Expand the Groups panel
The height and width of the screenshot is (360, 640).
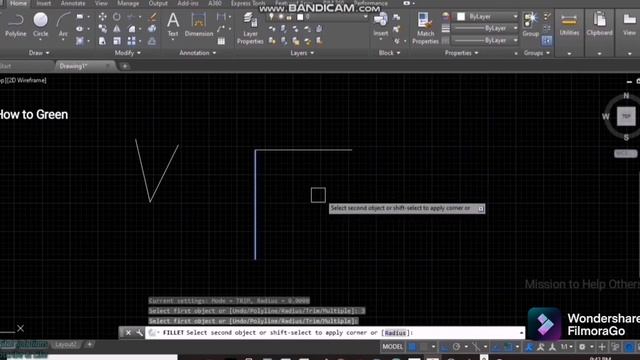coord(536,53)
